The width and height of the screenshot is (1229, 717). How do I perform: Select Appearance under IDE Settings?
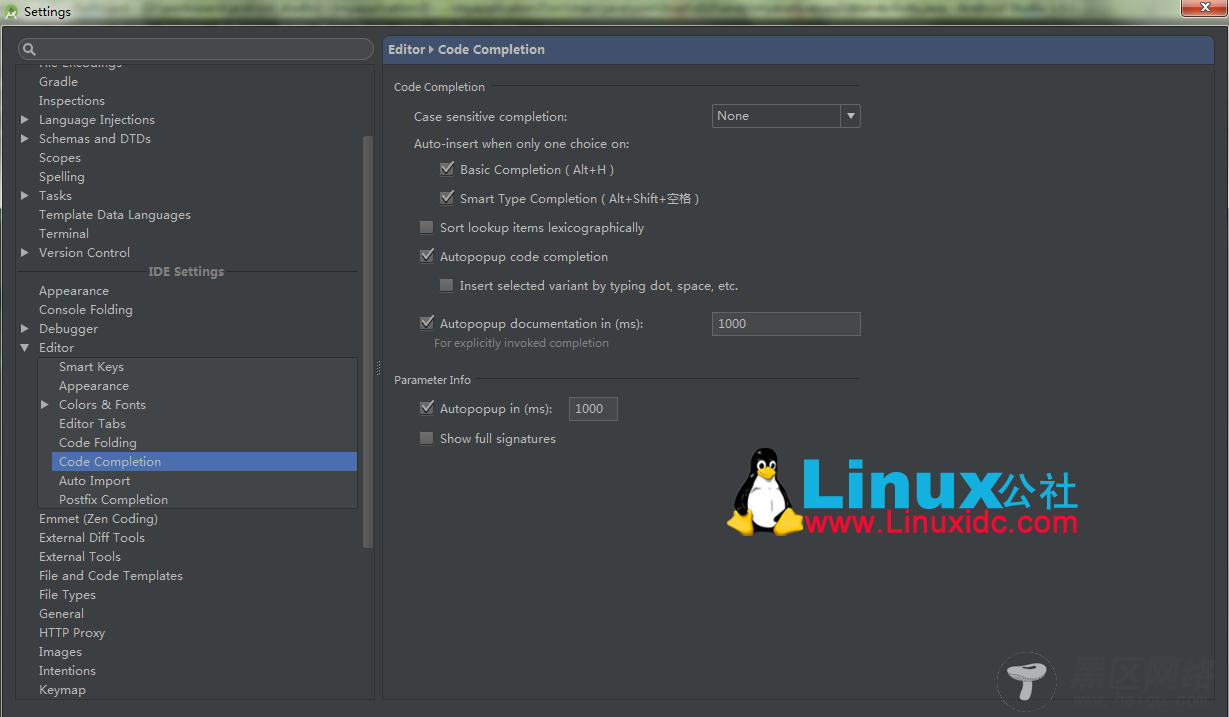click(x=74, y=291)
